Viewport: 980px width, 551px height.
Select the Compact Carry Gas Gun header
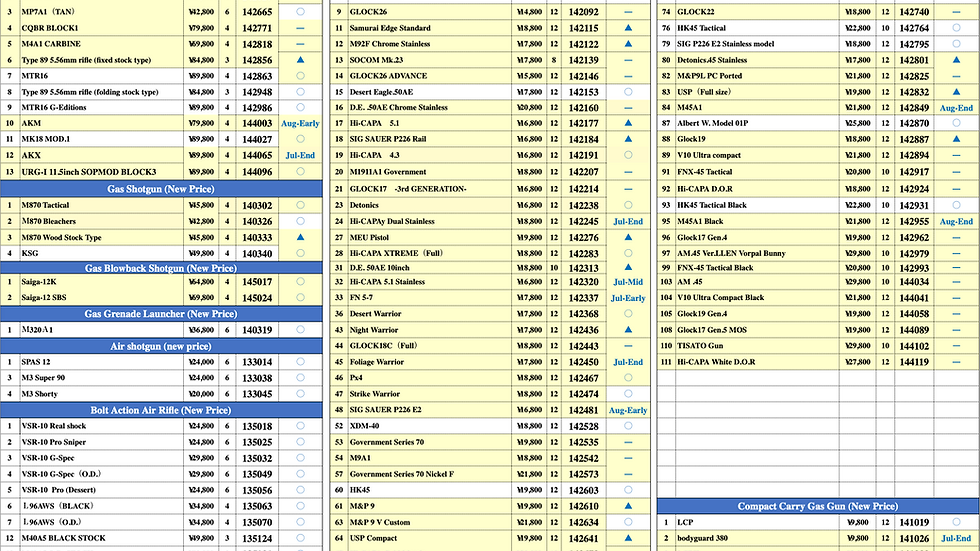(x=818, y=506)
